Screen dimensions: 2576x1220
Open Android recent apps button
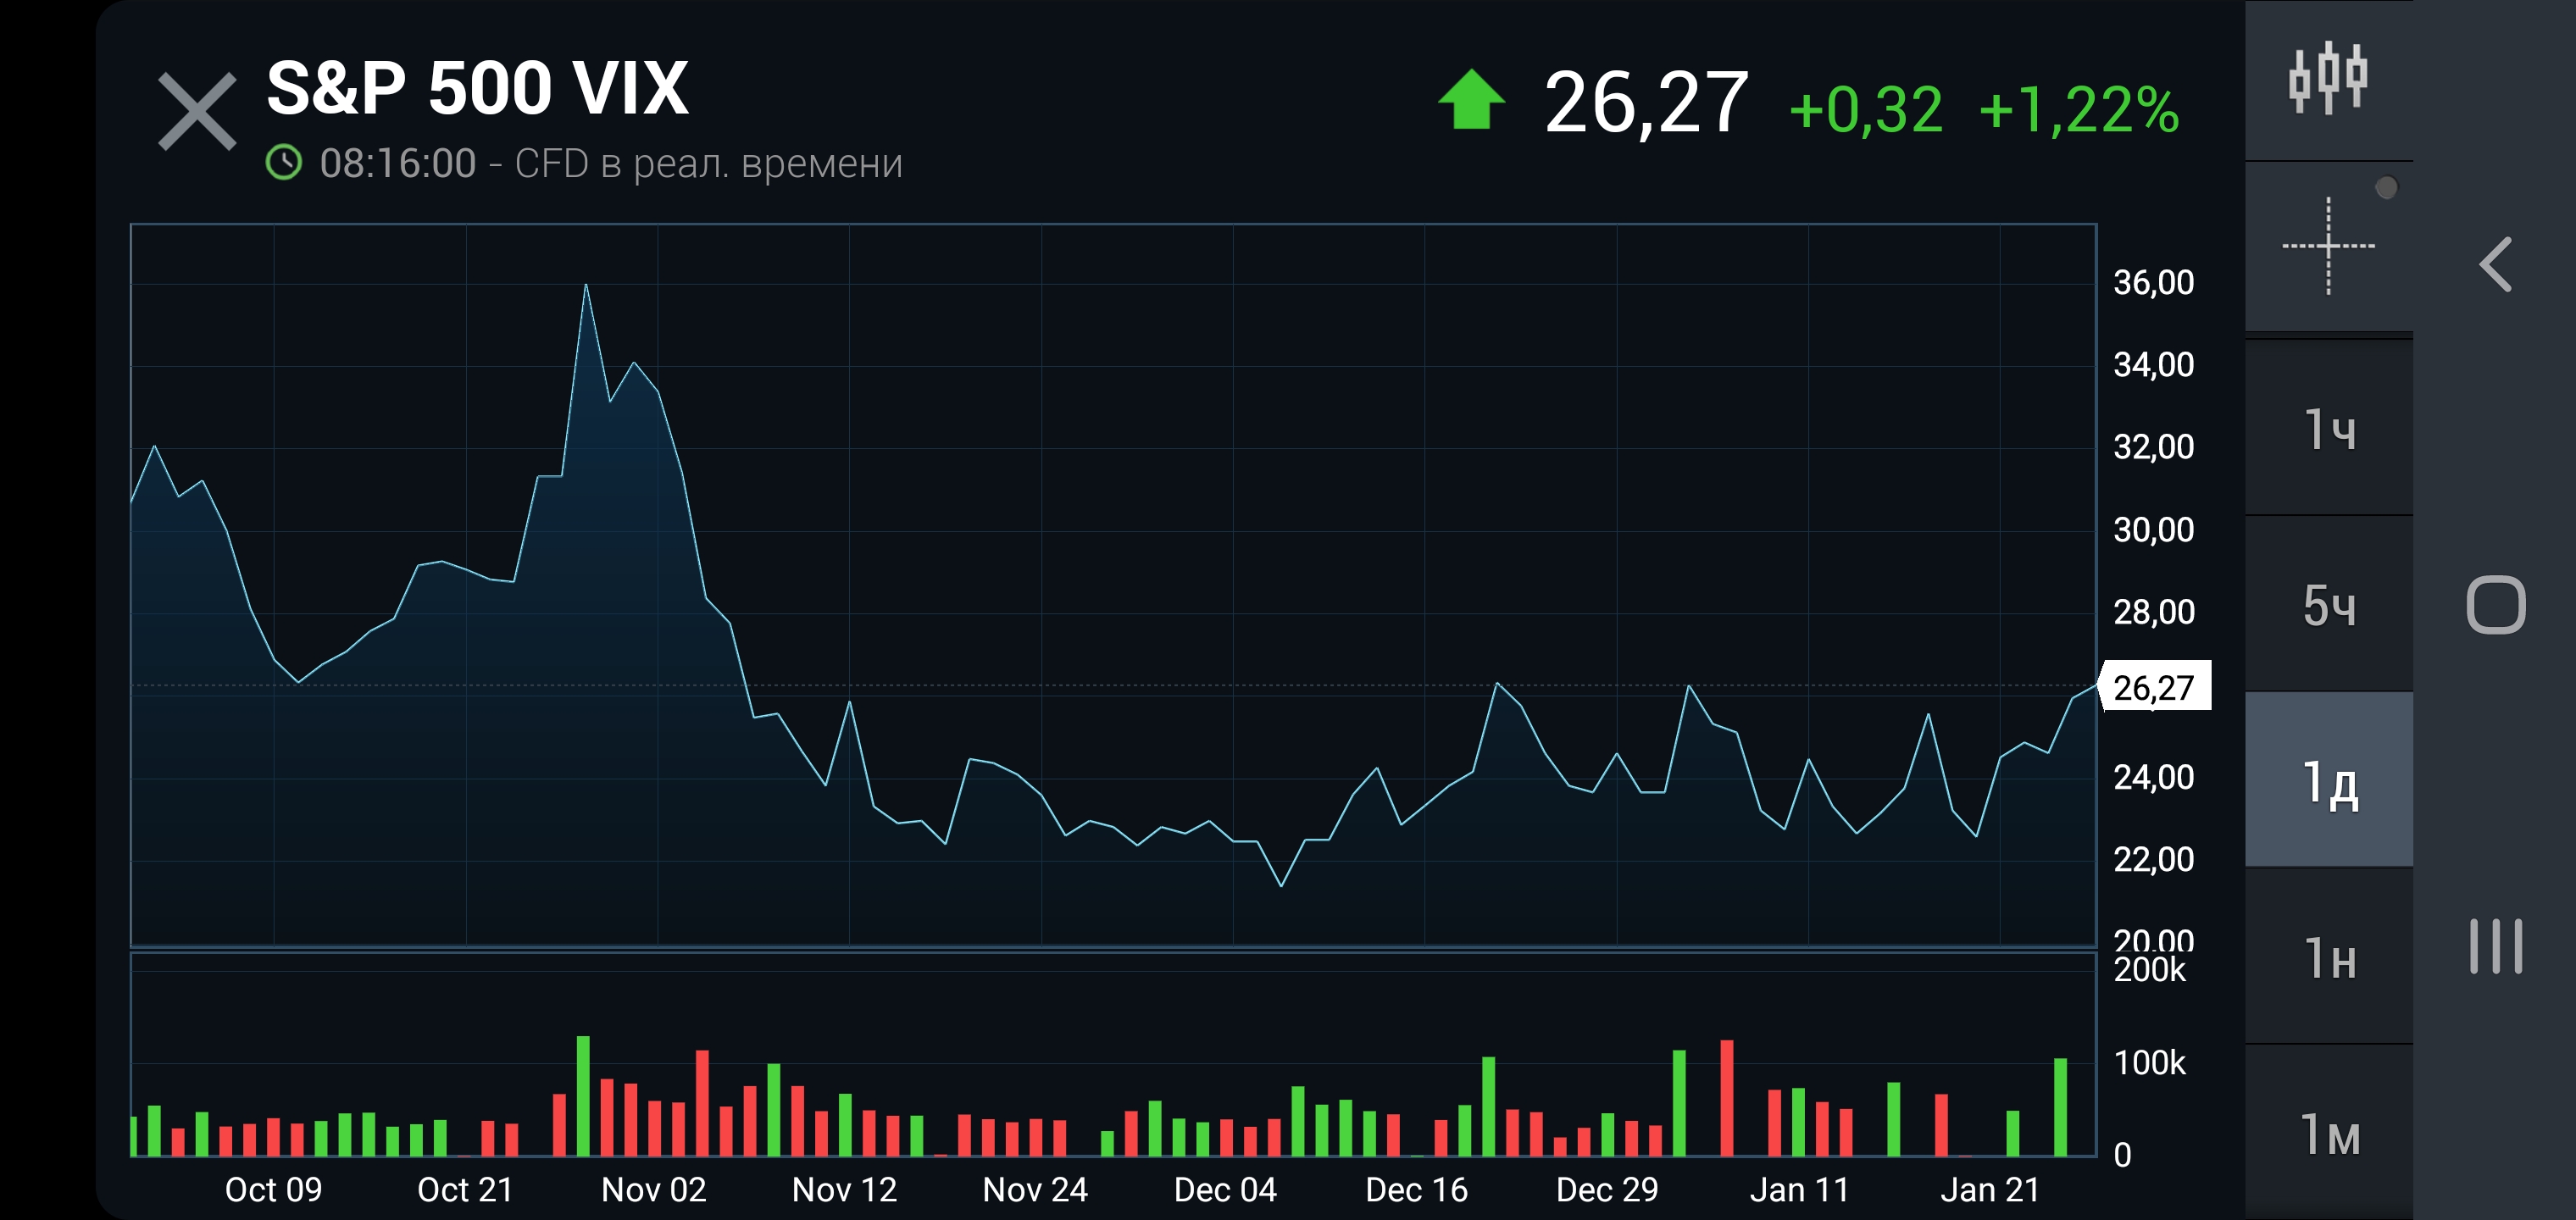point(2496,946)
